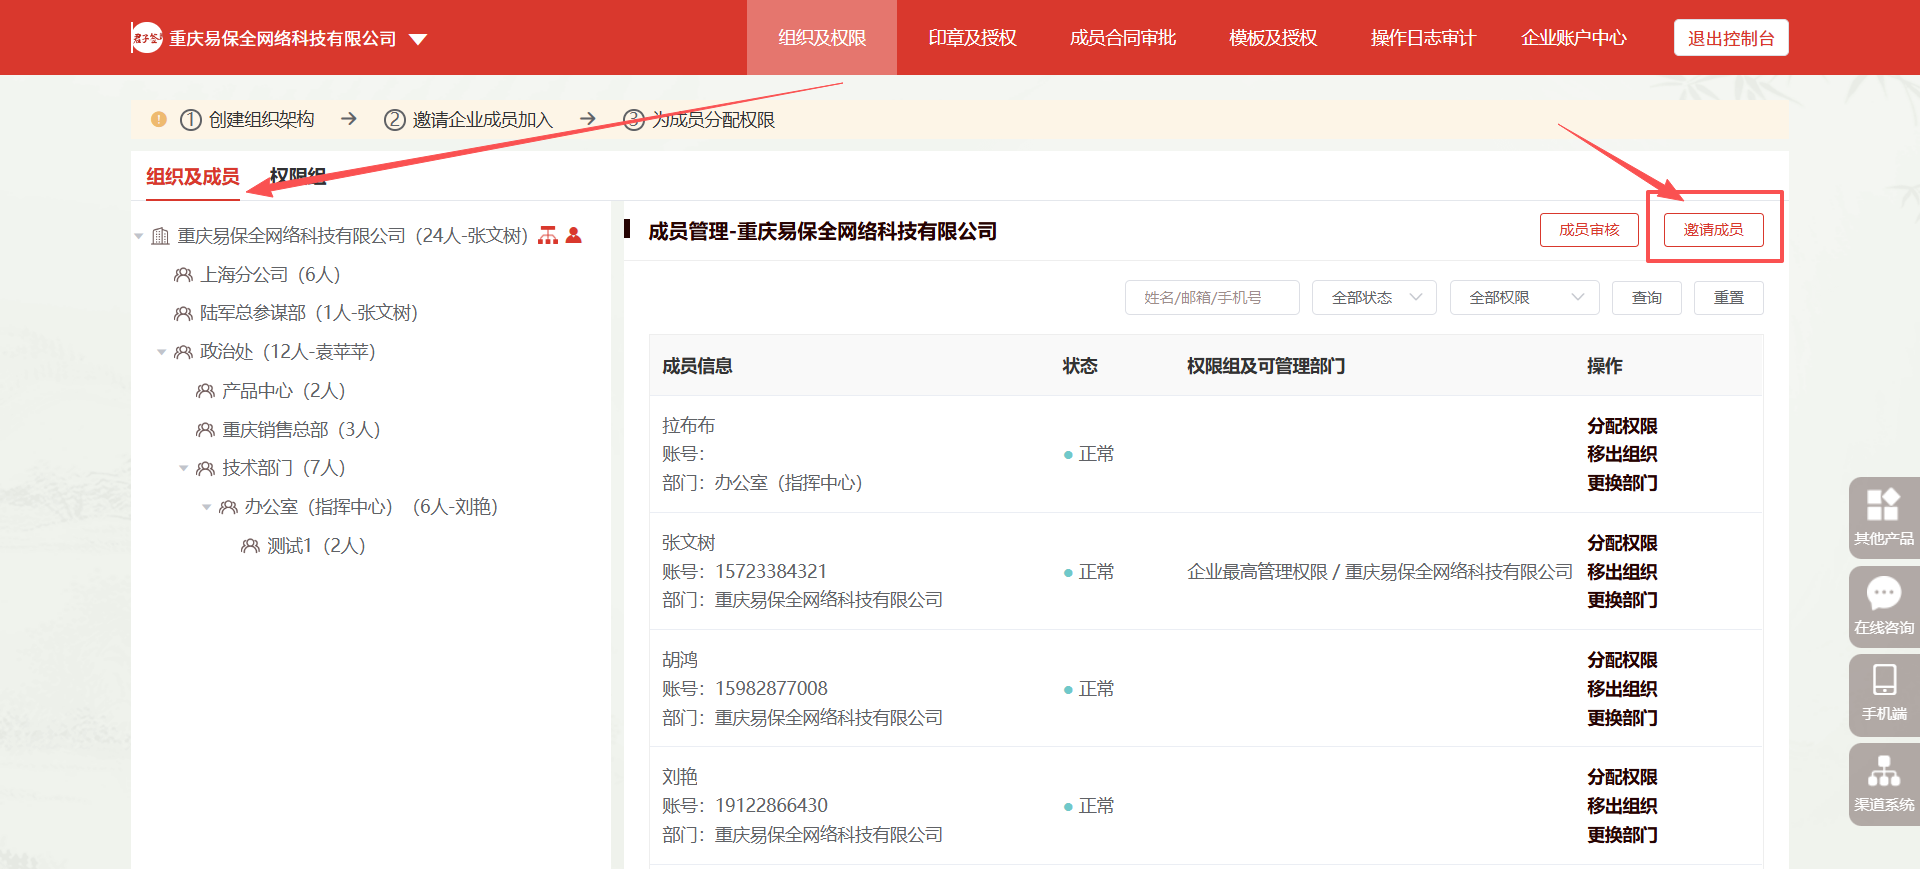The height and width of the screenshot is (869, 1920).
Task: Click the 邀请成员 button
Action: [1713, 230]
